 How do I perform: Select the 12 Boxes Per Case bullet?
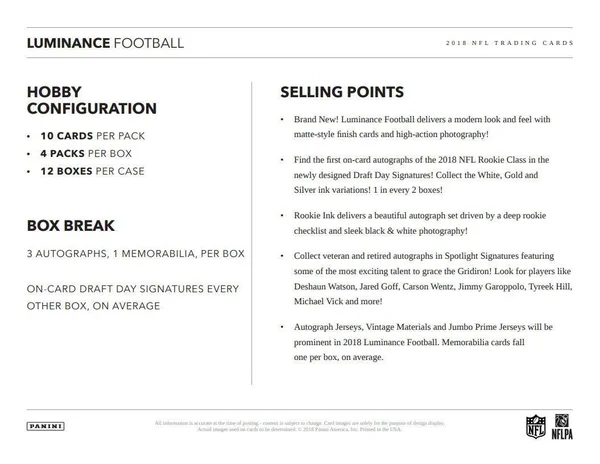(93, 171)
